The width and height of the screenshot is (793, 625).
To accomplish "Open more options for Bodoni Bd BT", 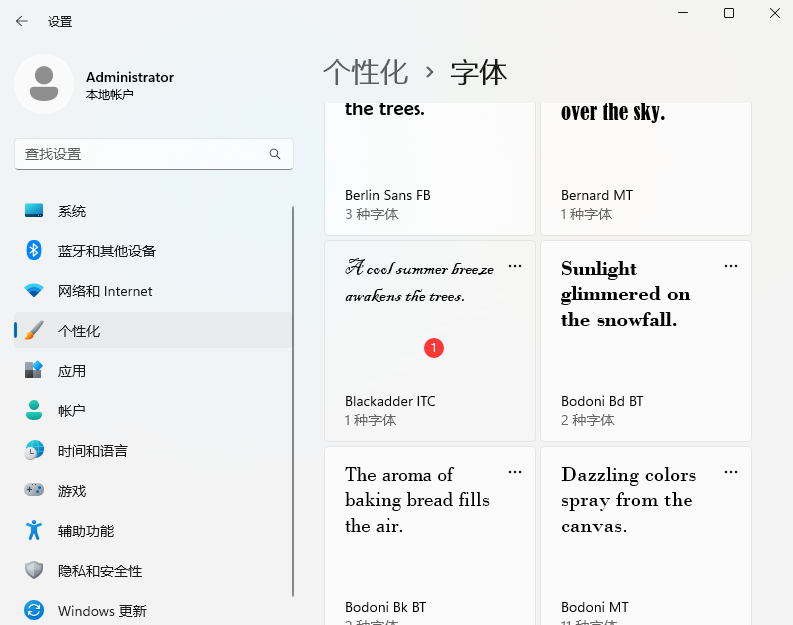I will (x=731, y=266).
